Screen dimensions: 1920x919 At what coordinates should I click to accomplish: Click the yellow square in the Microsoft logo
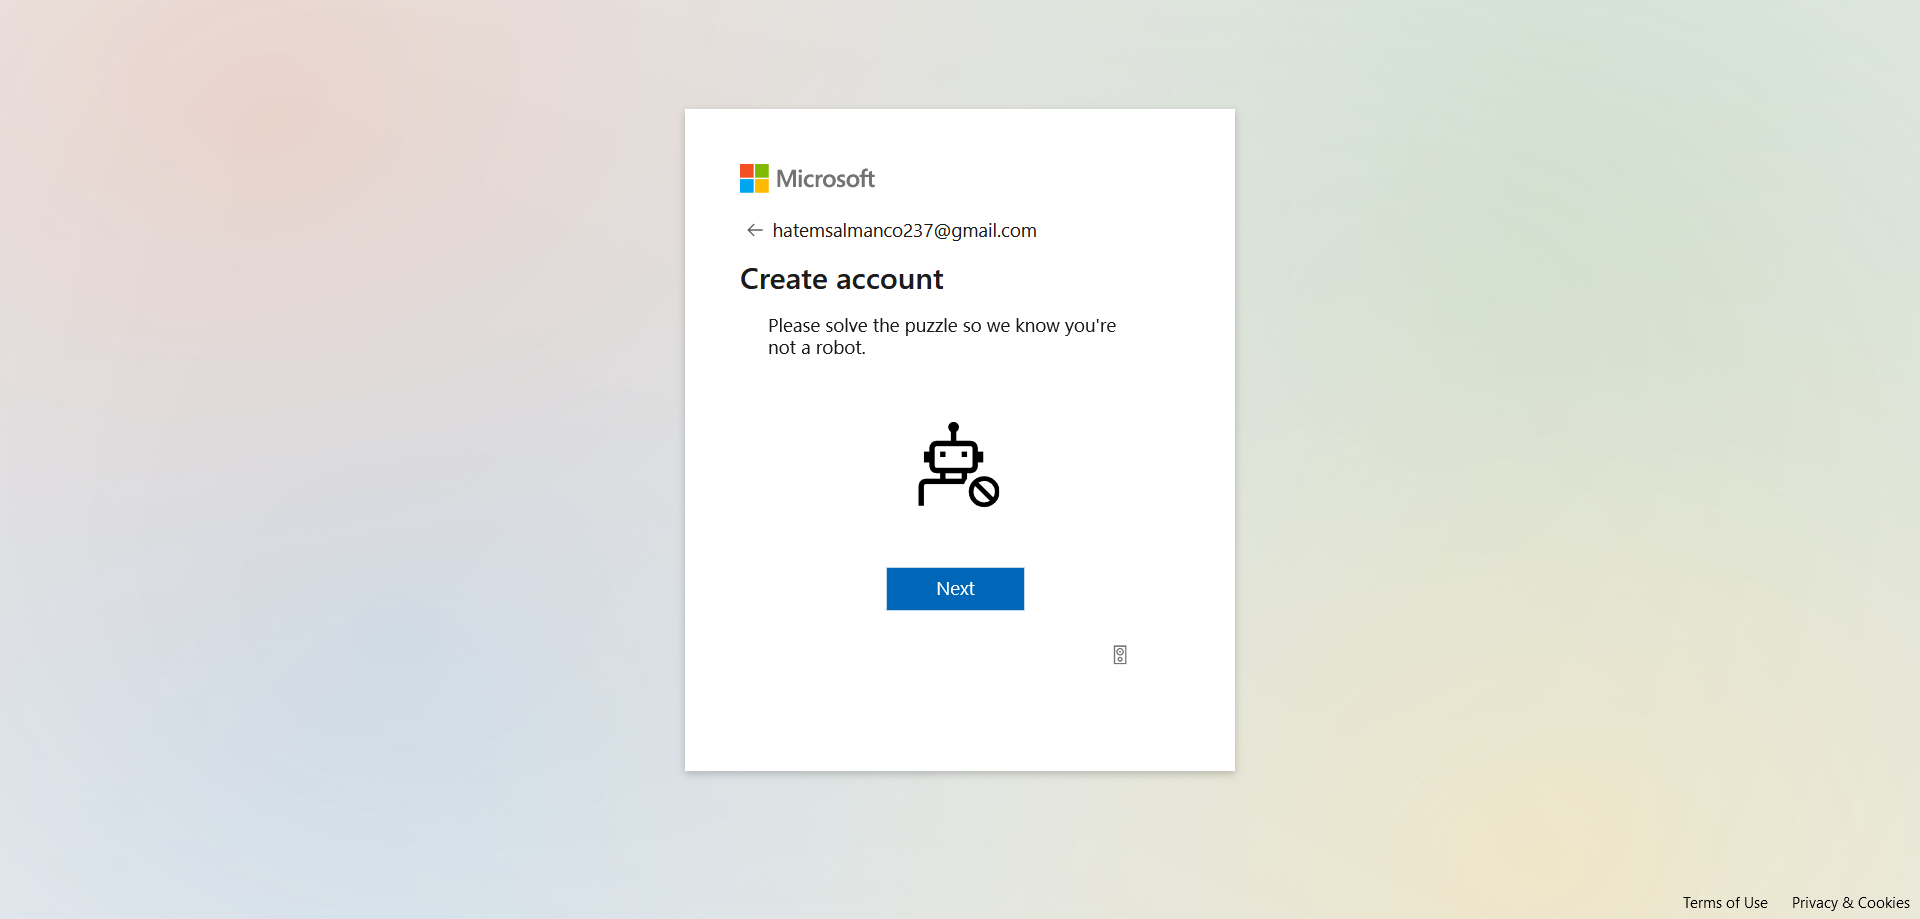[x=762, y=186]
